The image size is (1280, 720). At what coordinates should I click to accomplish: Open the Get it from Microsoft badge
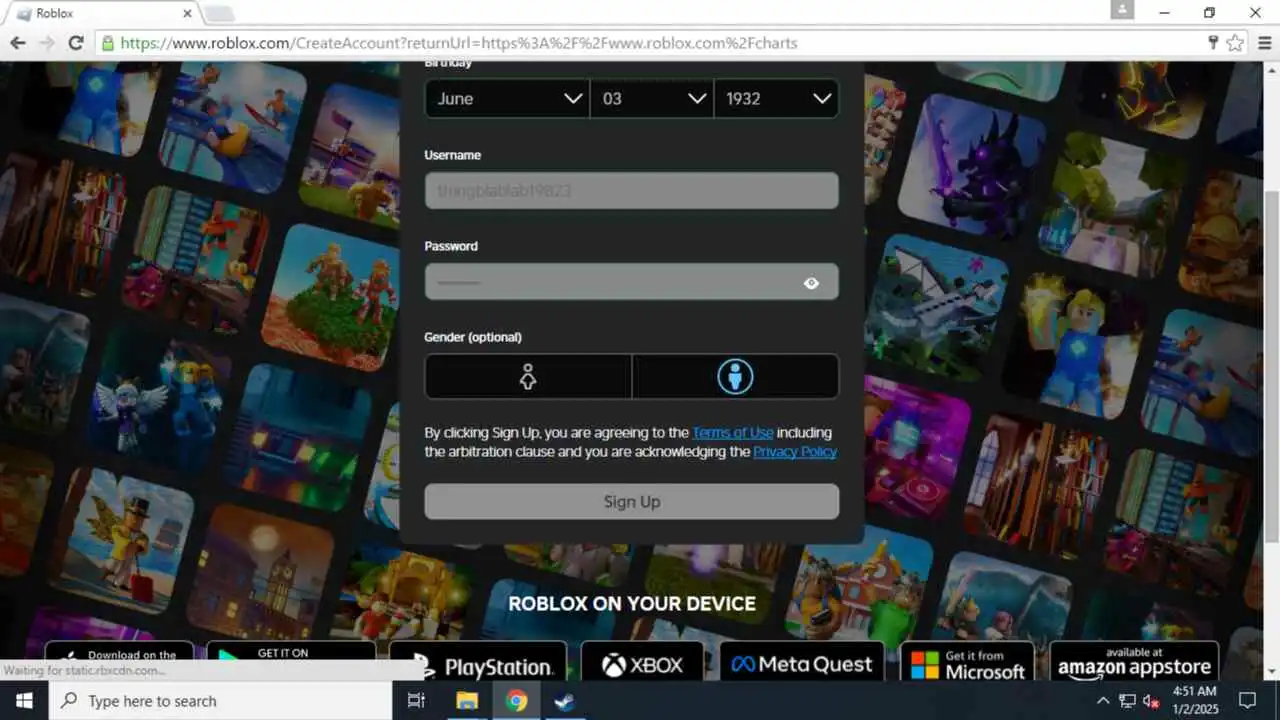point(968,663)
